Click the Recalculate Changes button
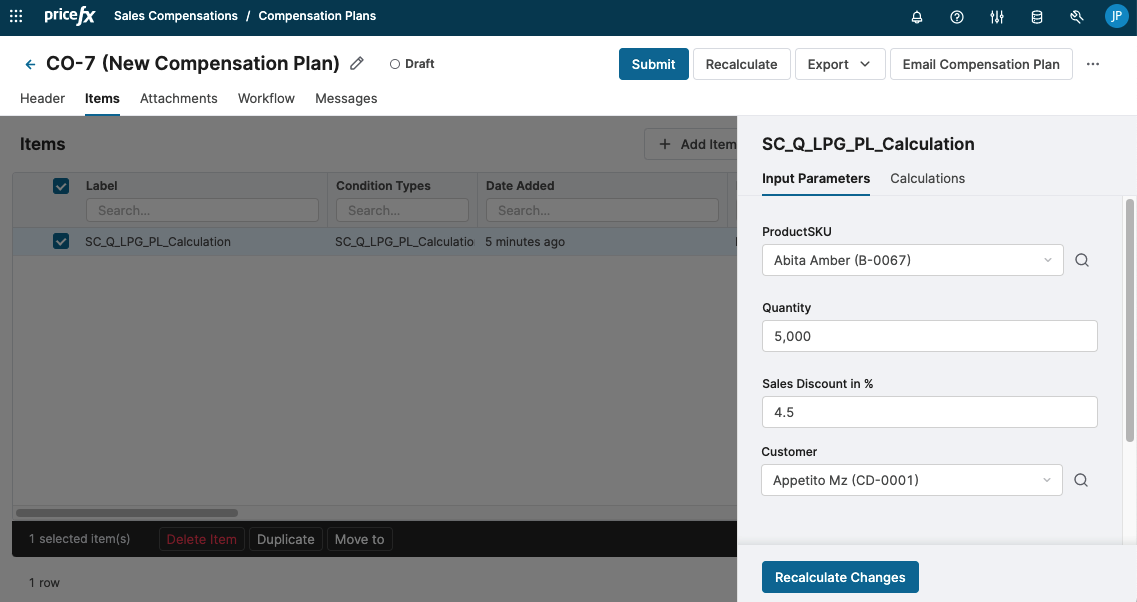 point(840,577)
